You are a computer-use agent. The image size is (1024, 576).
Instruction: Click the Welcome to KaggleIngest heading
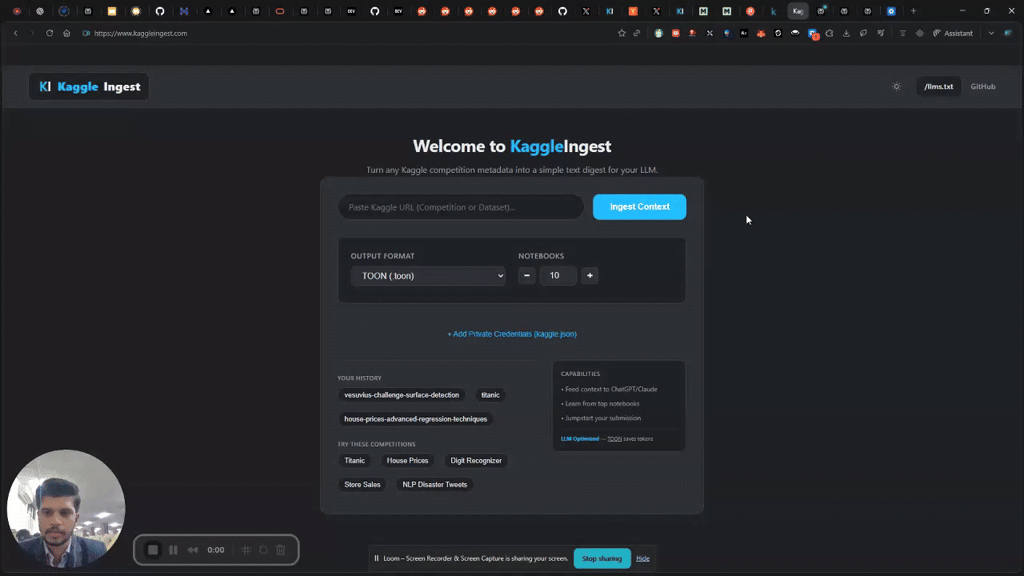click(x=512, y=146)
